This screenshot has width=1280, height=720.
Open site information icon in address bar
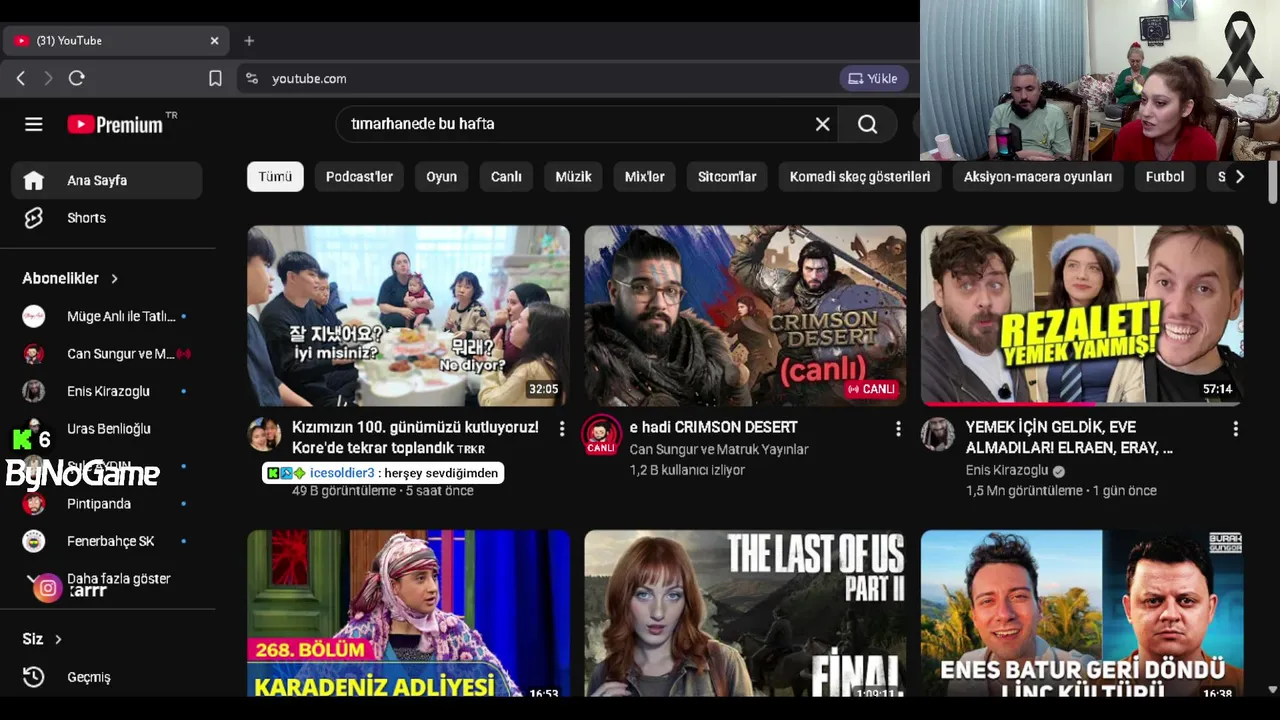pyautogui.click(x=252, y=78)
